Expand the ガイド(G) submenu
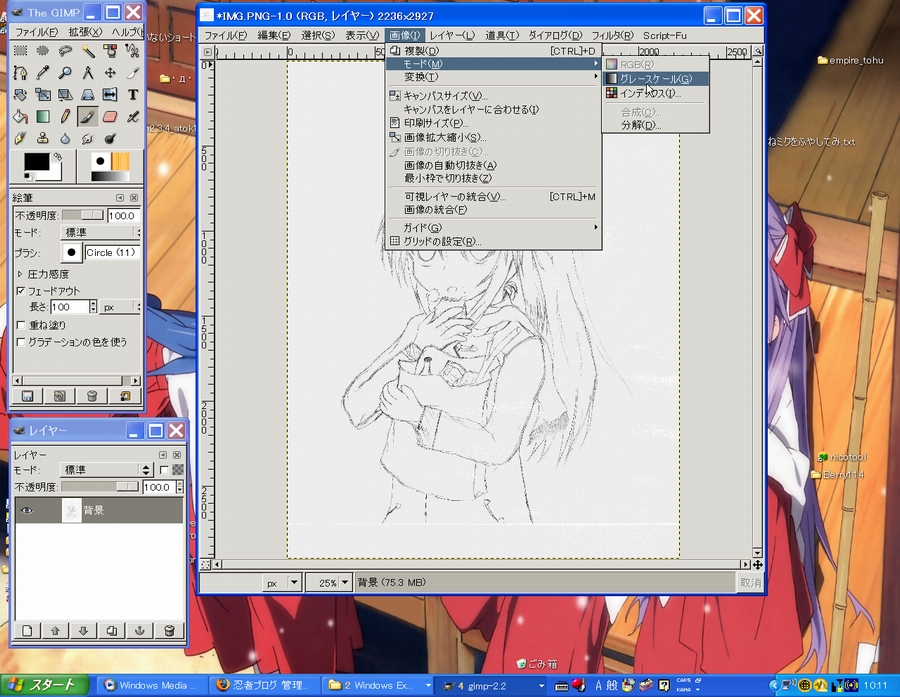This screenshot has width=900, height=697. [x=494, y=227]
